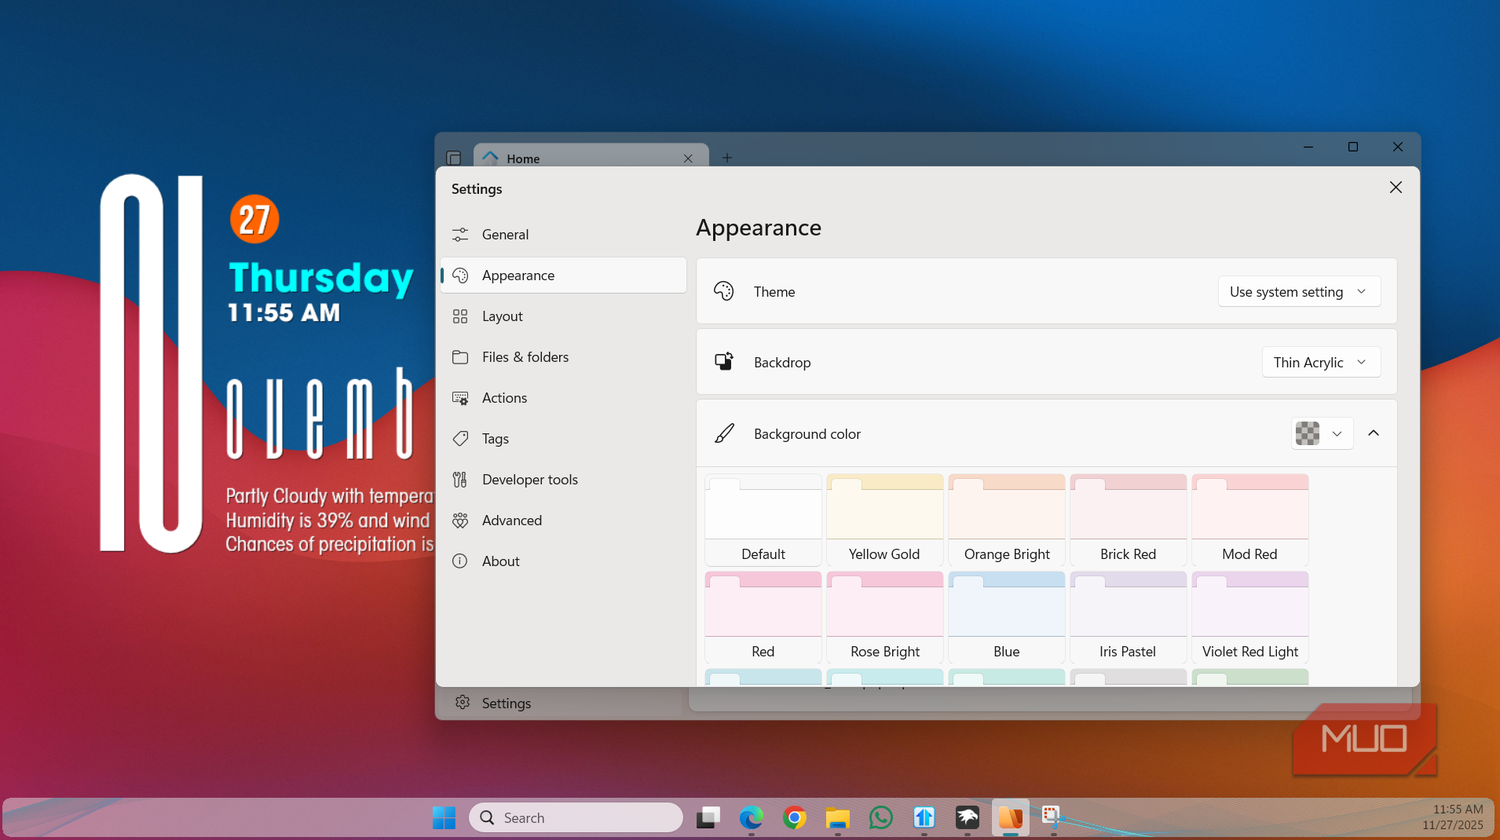
Task: Click taskbar Search box
Action: point(576,818)
